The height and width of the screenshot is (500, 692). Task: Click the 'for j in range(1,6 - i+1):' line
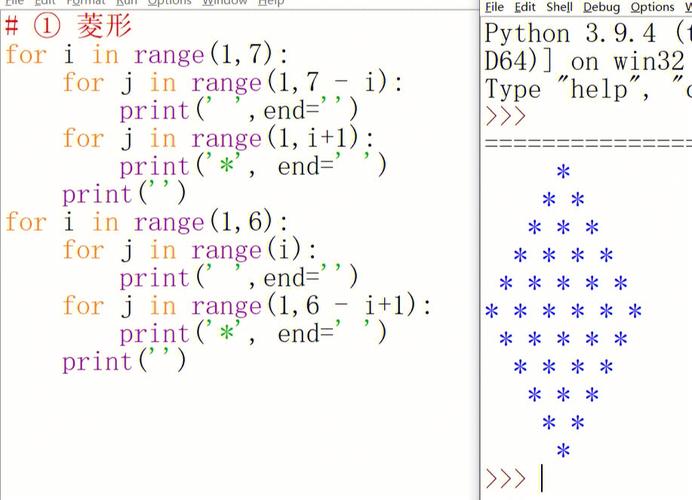pyautogui.click(x=246, y=305)
